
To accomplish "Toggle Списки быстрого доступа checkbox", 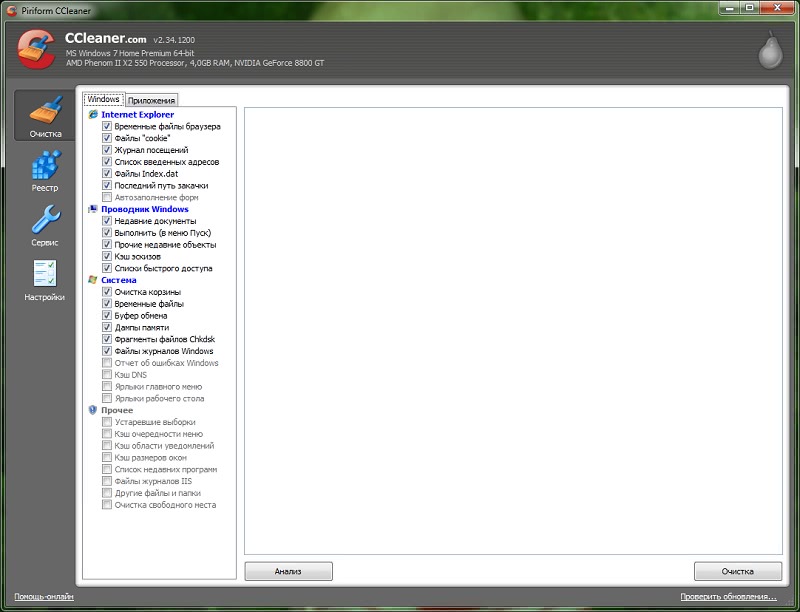I will tap(107, 268).
